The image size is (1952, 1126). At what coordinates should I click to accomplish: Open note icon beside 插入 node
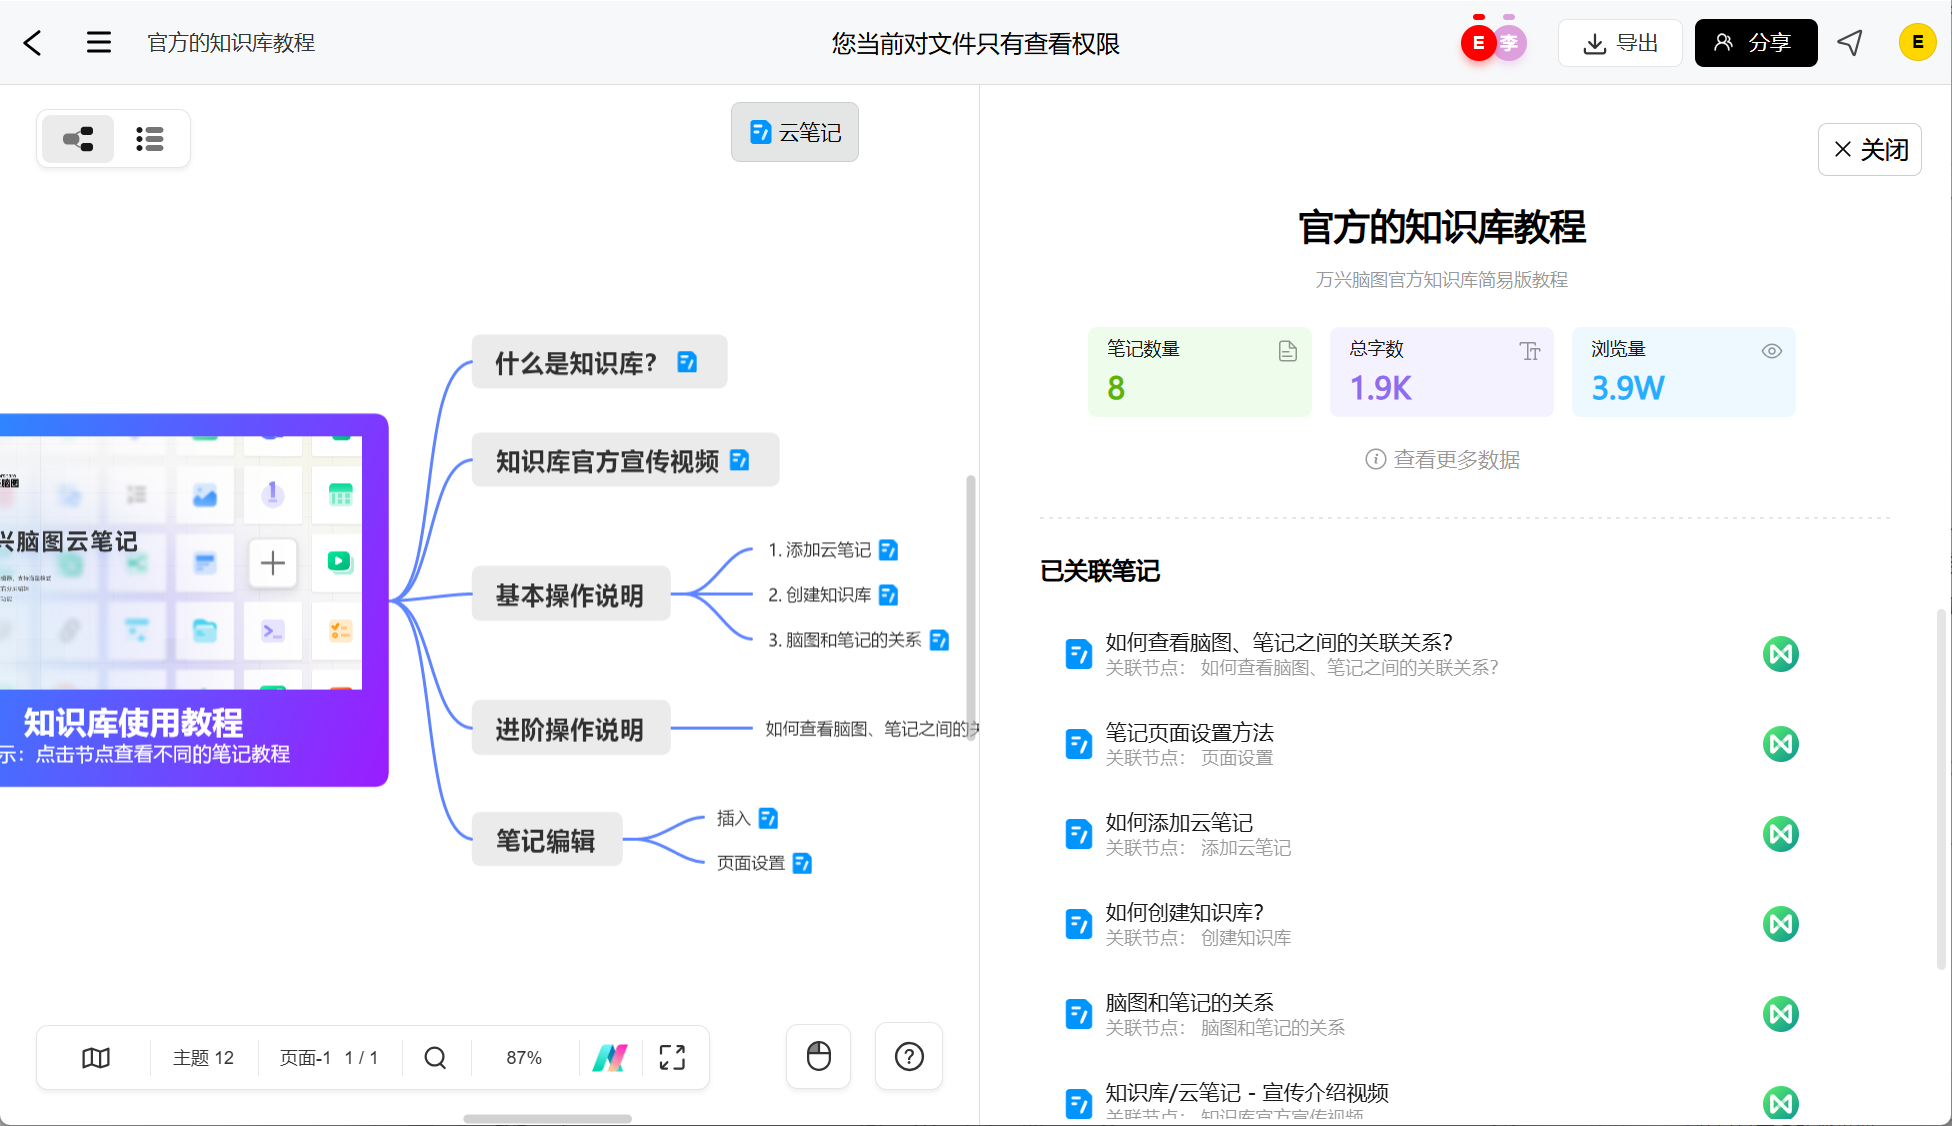click(x=768, y=818)
